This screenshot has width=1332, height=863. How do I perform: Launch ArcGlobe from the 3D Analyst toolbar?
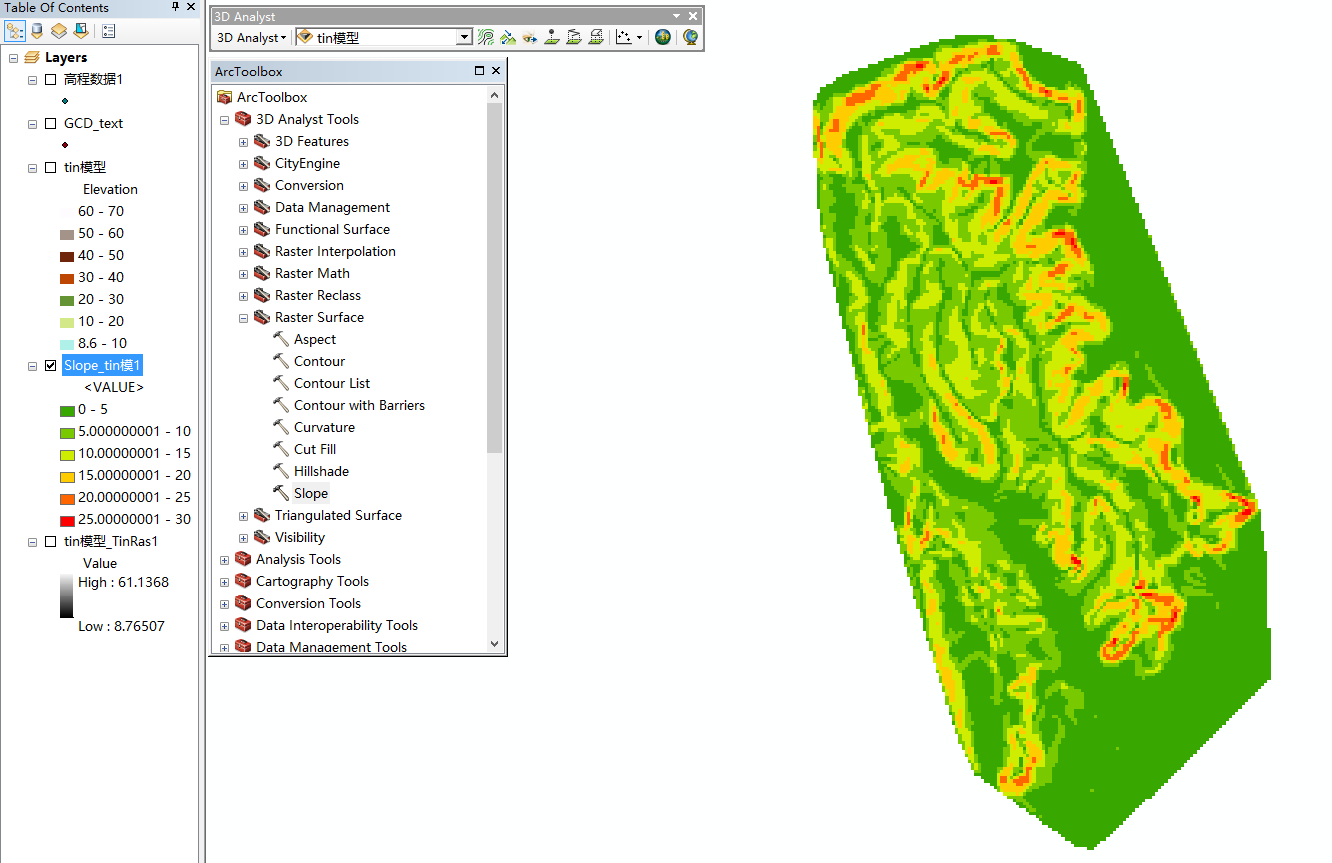[x=690, y=37]
